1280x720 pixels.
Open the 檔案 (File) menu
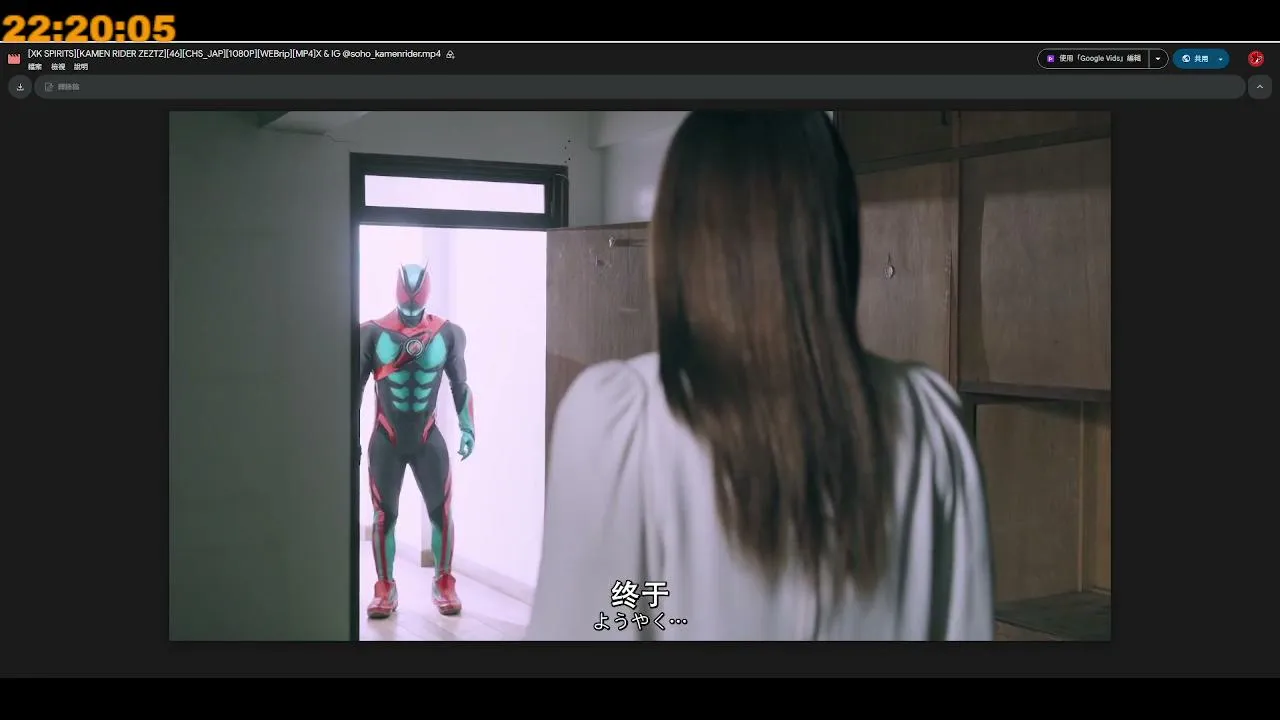click(x=35, y=67)
